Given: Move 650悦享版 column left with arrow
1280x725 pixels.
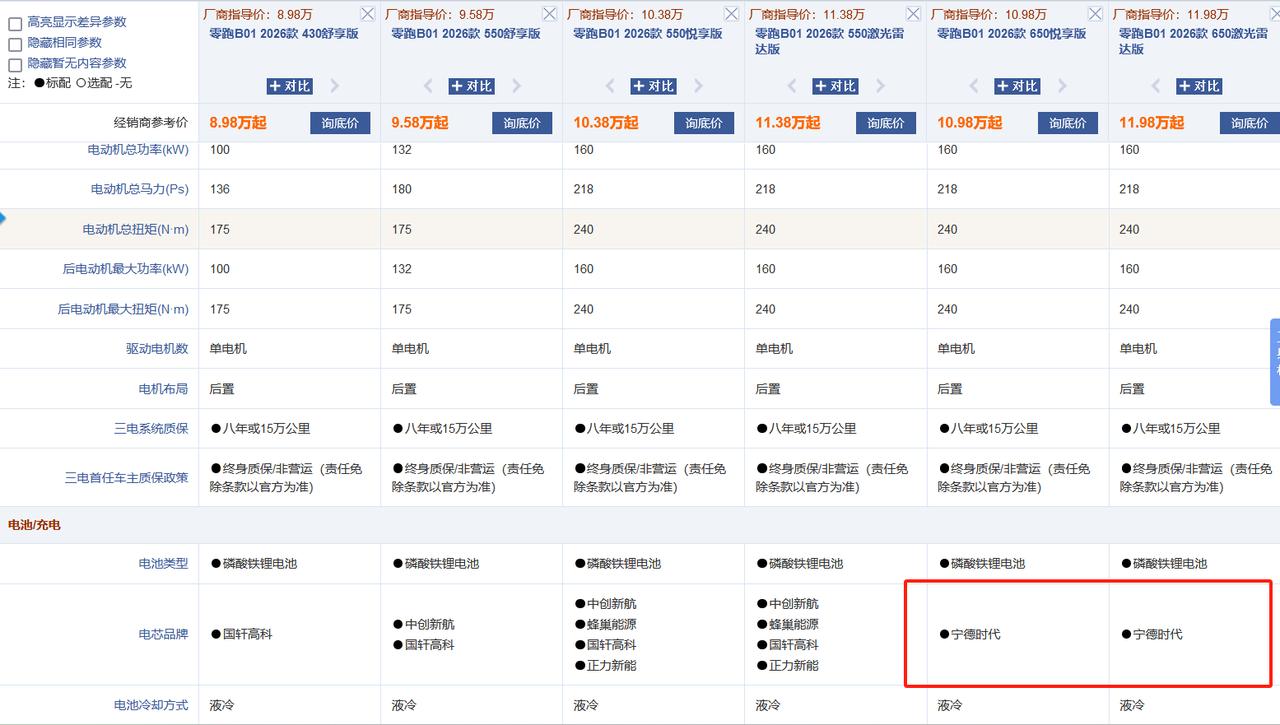Looking at the screenshot, I should click(x=974, y=86).
